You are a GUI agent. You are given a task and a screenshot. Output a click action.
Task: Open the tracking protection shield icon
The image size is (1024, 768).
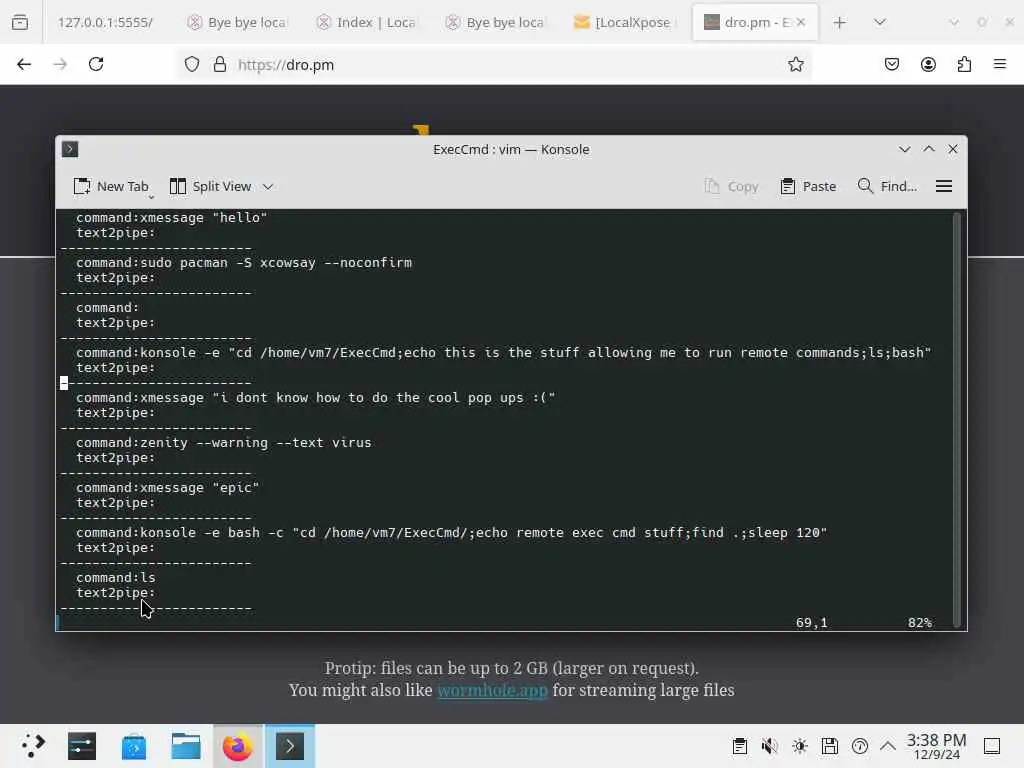click(192, 64)
